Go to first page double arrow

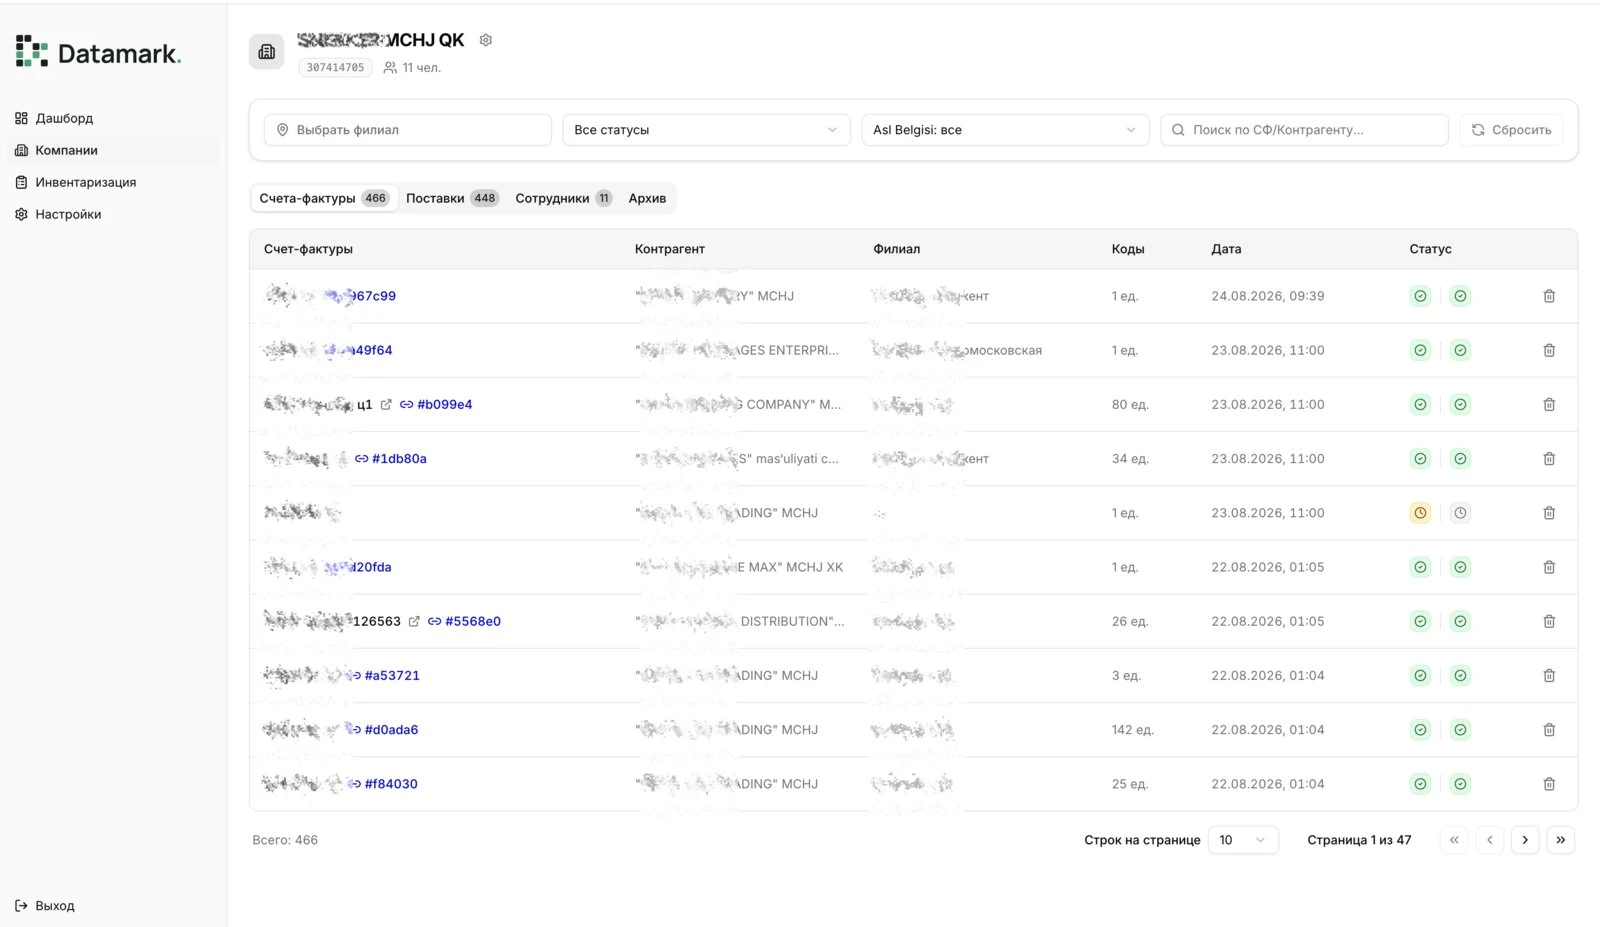[1454, 840]
